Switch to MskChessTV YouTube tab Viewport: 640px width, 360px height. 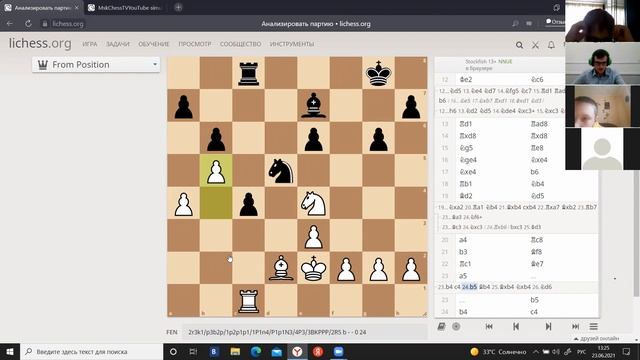coord(126,8)
